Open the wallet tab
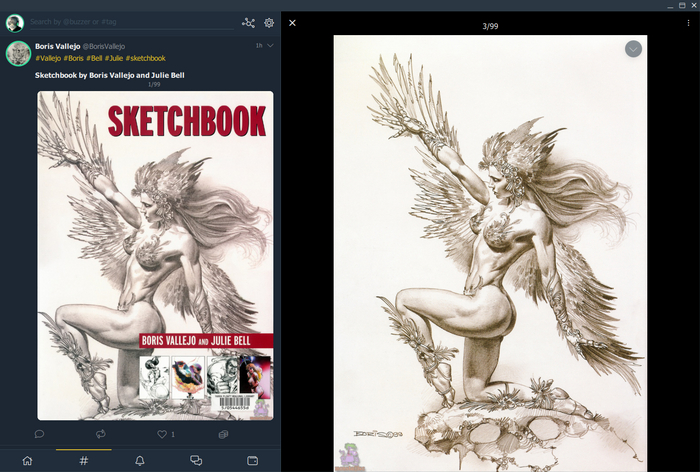This screenshot has width=700, height=472. point(253,460)
